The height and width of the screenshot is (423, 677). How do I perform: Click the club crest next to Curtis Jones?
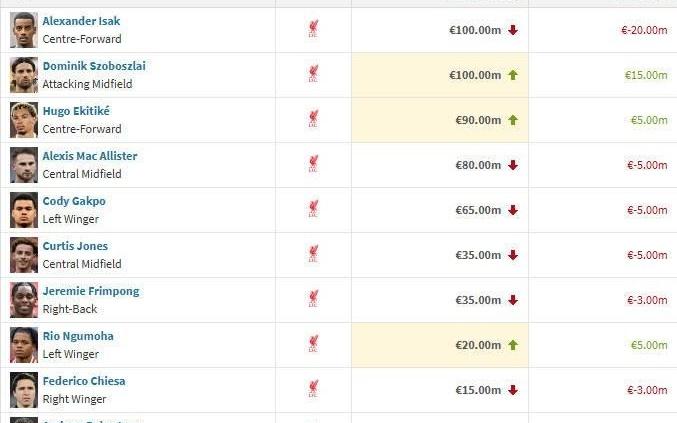point(314,255)
